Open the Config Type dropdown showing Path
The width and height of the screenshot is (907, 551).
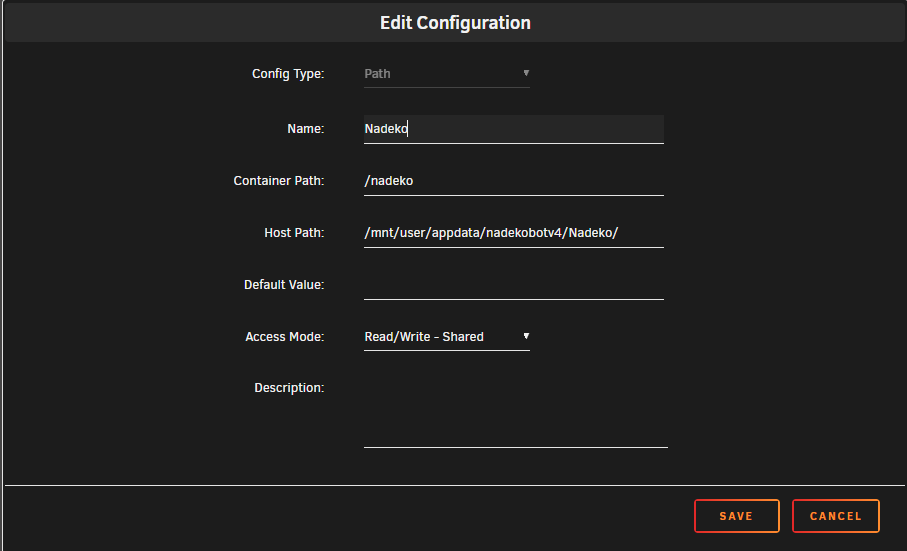pyautogui.click(x=447, y=74)
